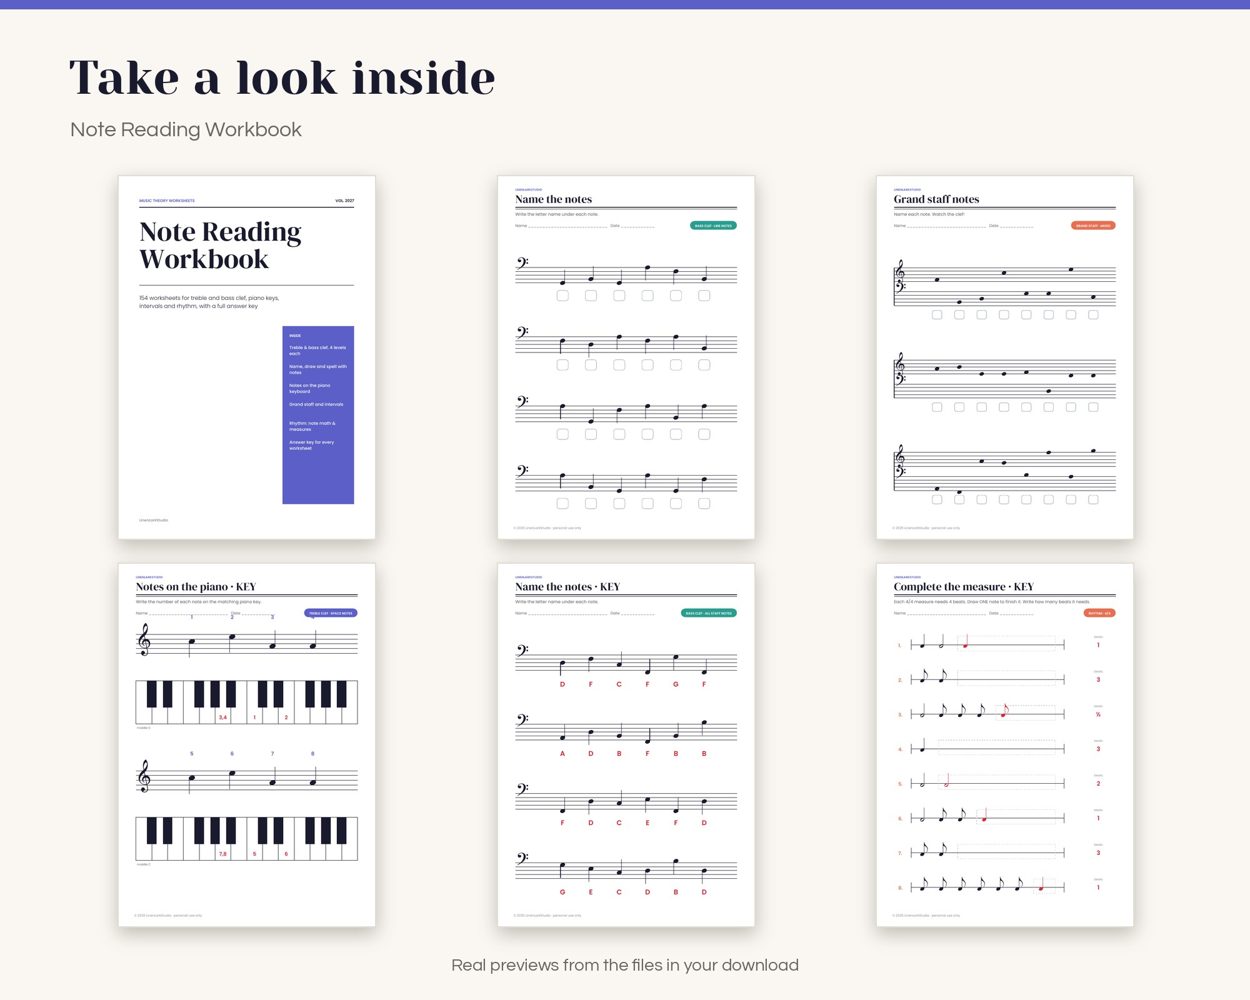The height and width of the screenshot is (1000, 1250).
Task: Click the 'Name the notes' worksheet title text
Action: [x=554, y=199]
